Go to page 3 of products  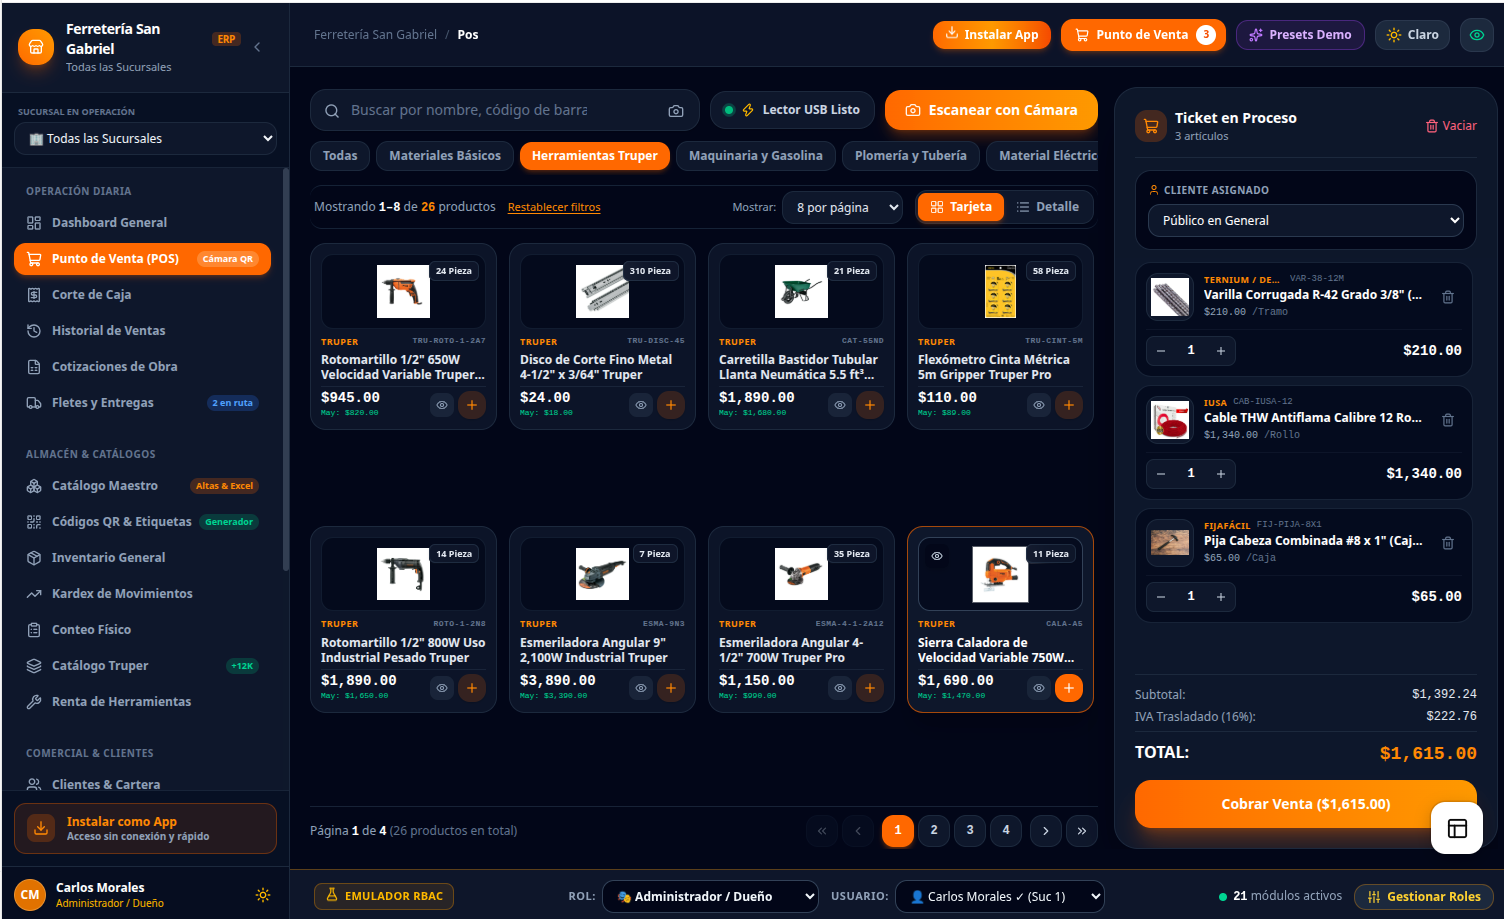coord(970,831)
